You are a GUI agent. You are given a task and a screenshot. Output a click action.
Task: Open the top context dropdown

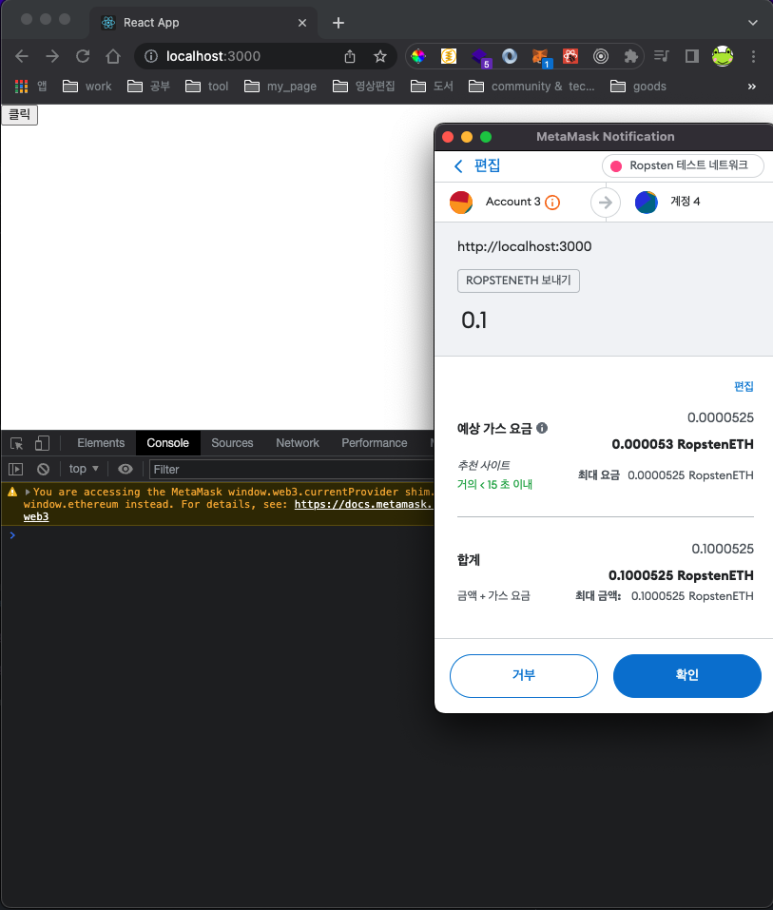click(84, 469)
